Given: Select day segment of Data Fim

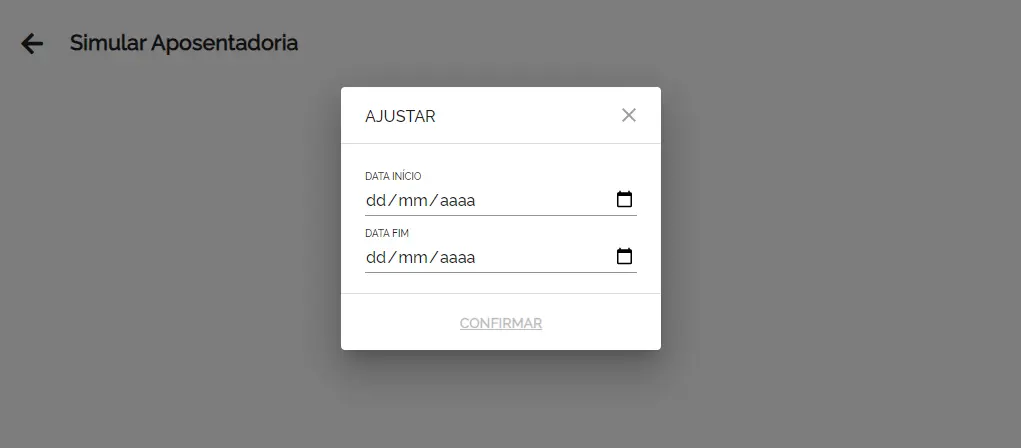Looking at the screenshot, I should pos(376,258).
